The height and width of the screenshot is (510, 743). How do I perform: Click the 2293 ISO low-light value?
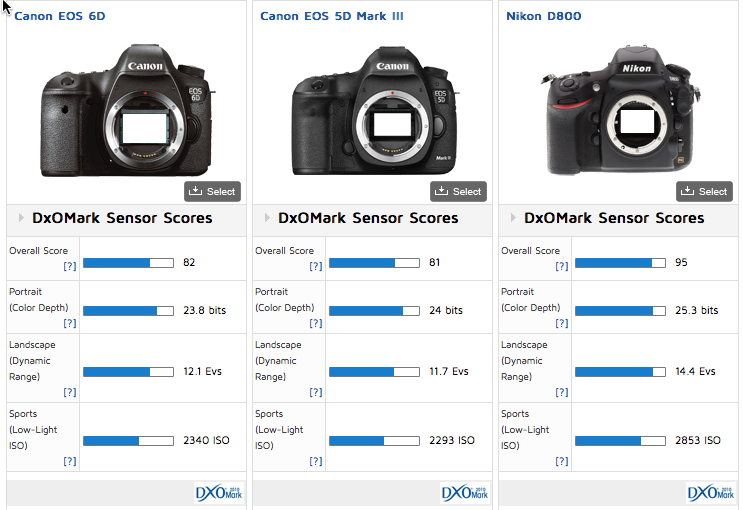click(452, 440)
